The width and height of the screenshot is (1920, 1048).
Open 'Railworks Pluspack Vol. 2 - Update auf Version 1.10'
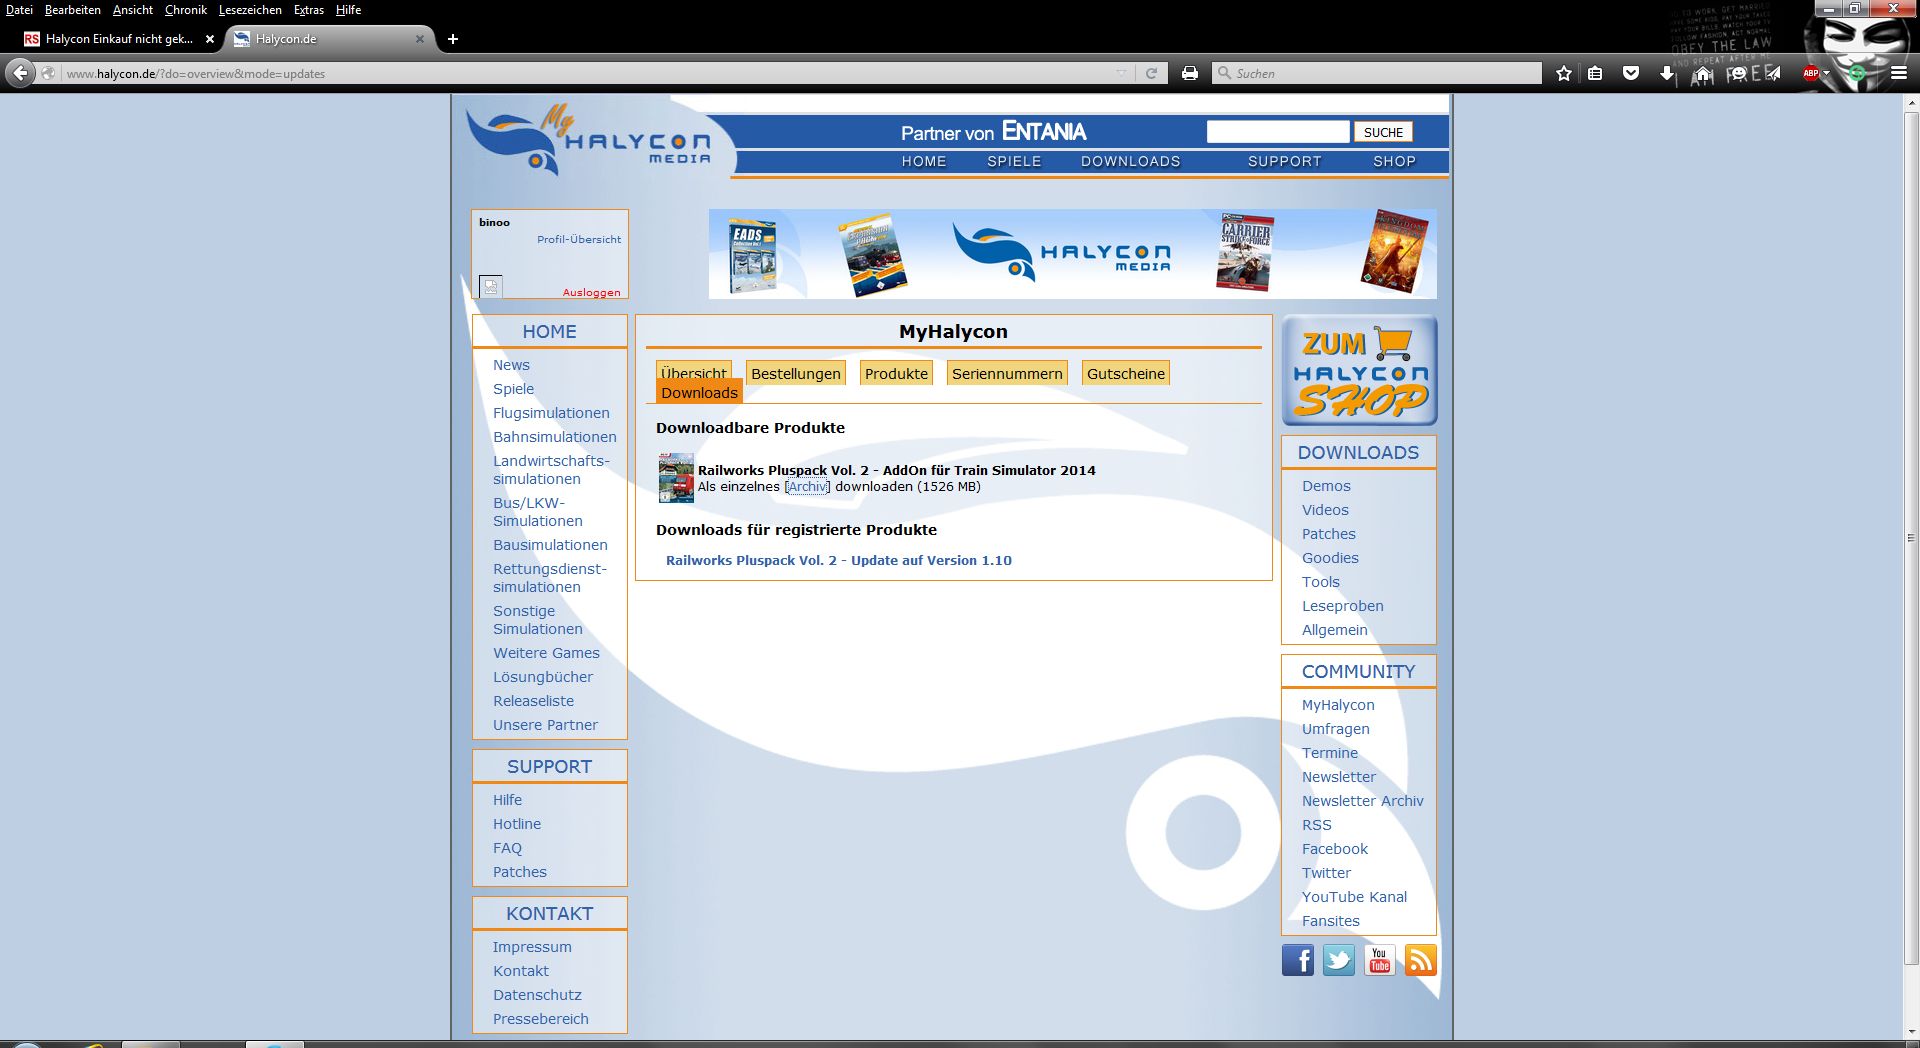coord(839,561)
